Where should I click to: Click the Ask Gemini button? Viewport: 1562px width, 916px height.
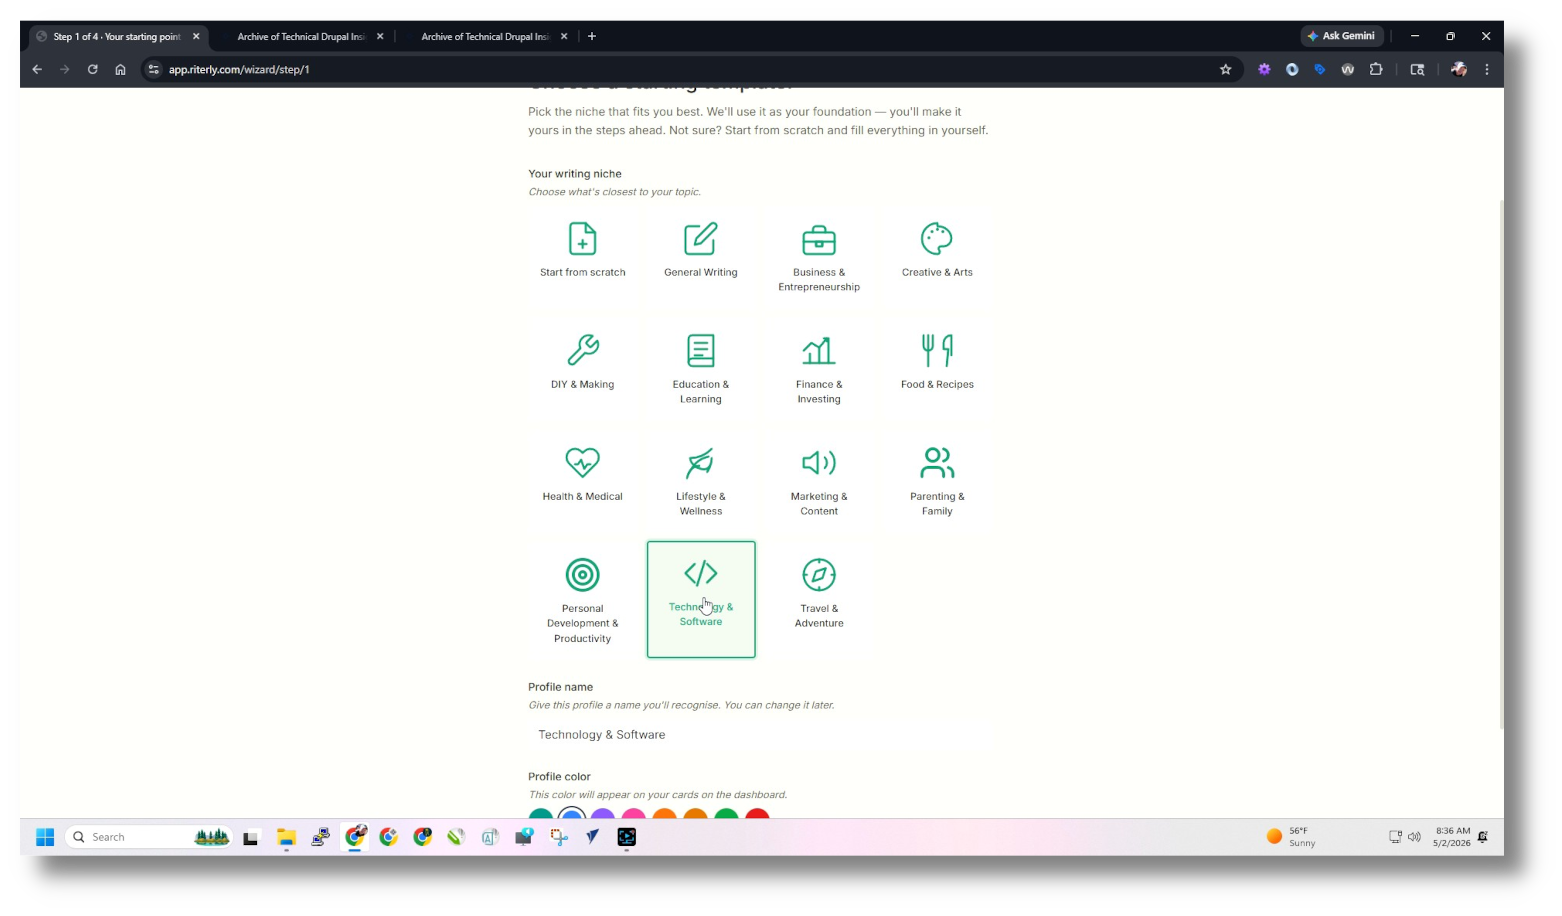pos(1341,36)
